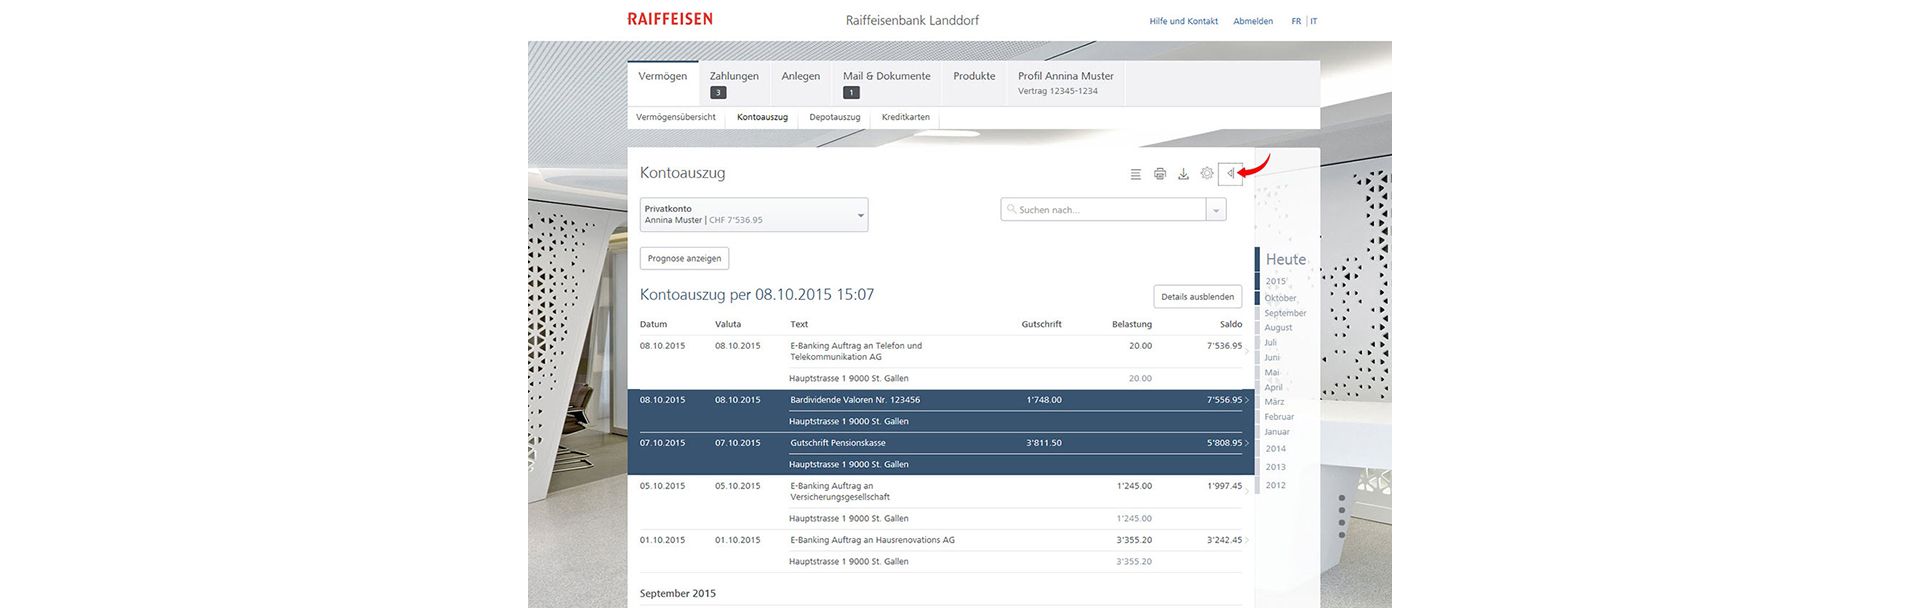Collapse the timeline sidebar with the triangle icon
The width and height of the screenshot is (1920, 608).
point(1230,173)
